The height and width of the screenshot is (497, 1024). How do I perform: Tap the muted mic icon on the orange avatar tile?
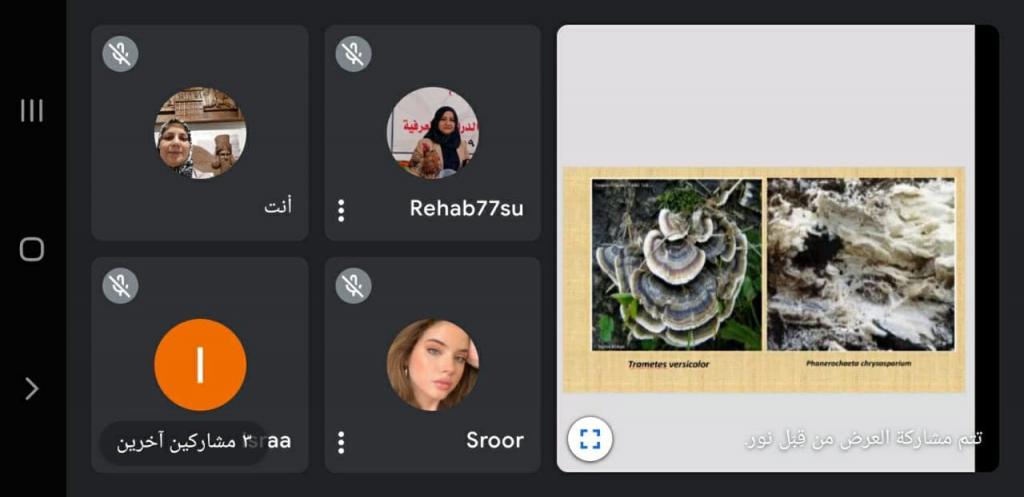[120, 285]
